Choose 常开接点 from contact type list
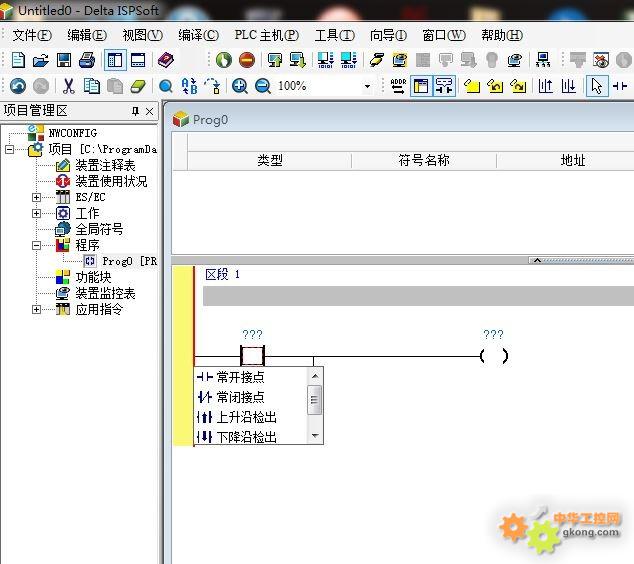 point(240,377)
